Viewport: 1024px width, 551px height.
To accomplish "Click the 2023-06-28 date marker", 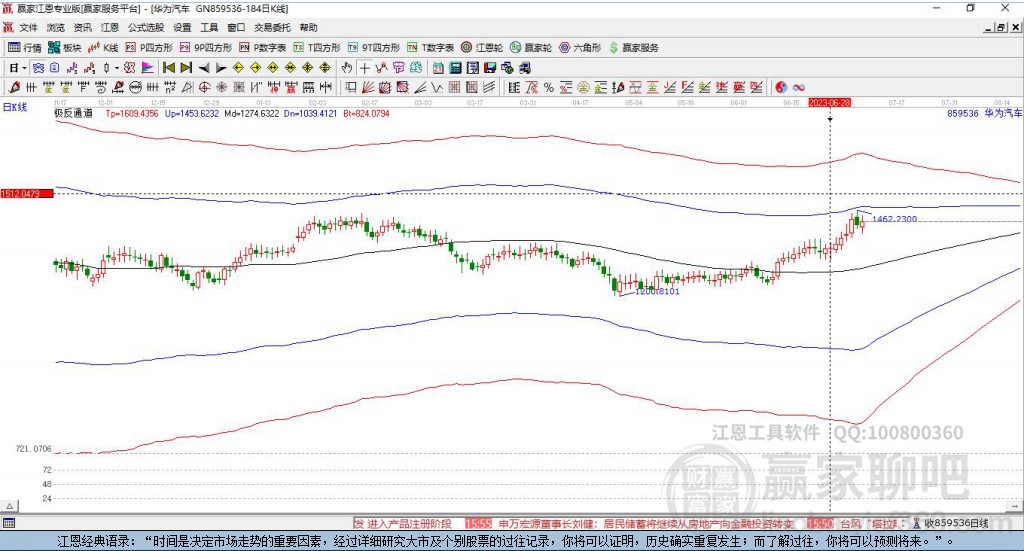I will tap(829, 102).
